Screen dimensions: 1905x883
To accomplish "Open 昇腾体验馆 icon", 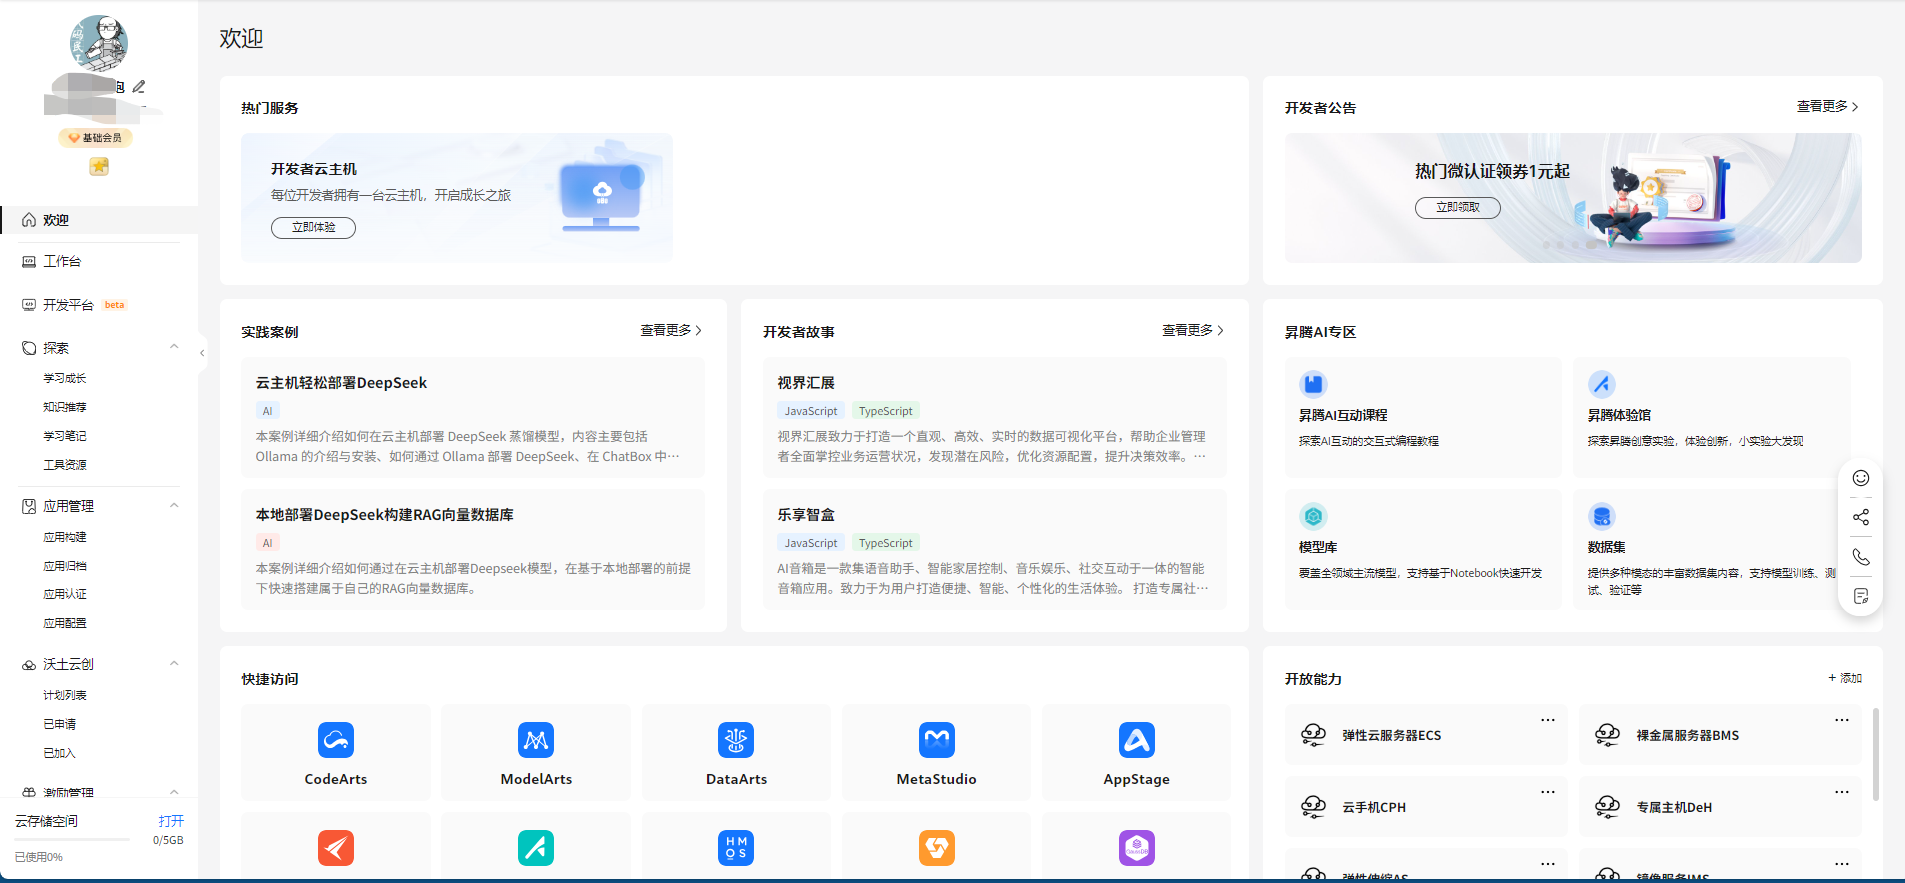I will [x=1602, y=384].
